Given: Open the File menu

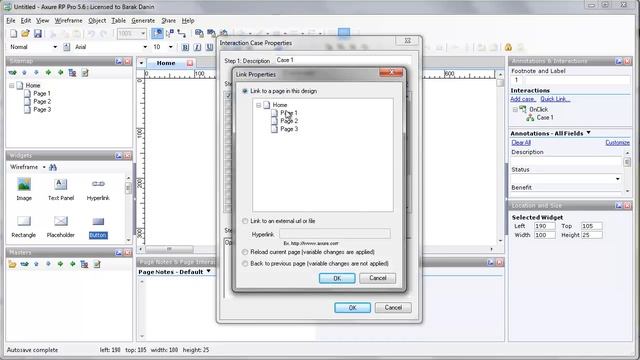Looking at the screenshot, I should 11,20.
